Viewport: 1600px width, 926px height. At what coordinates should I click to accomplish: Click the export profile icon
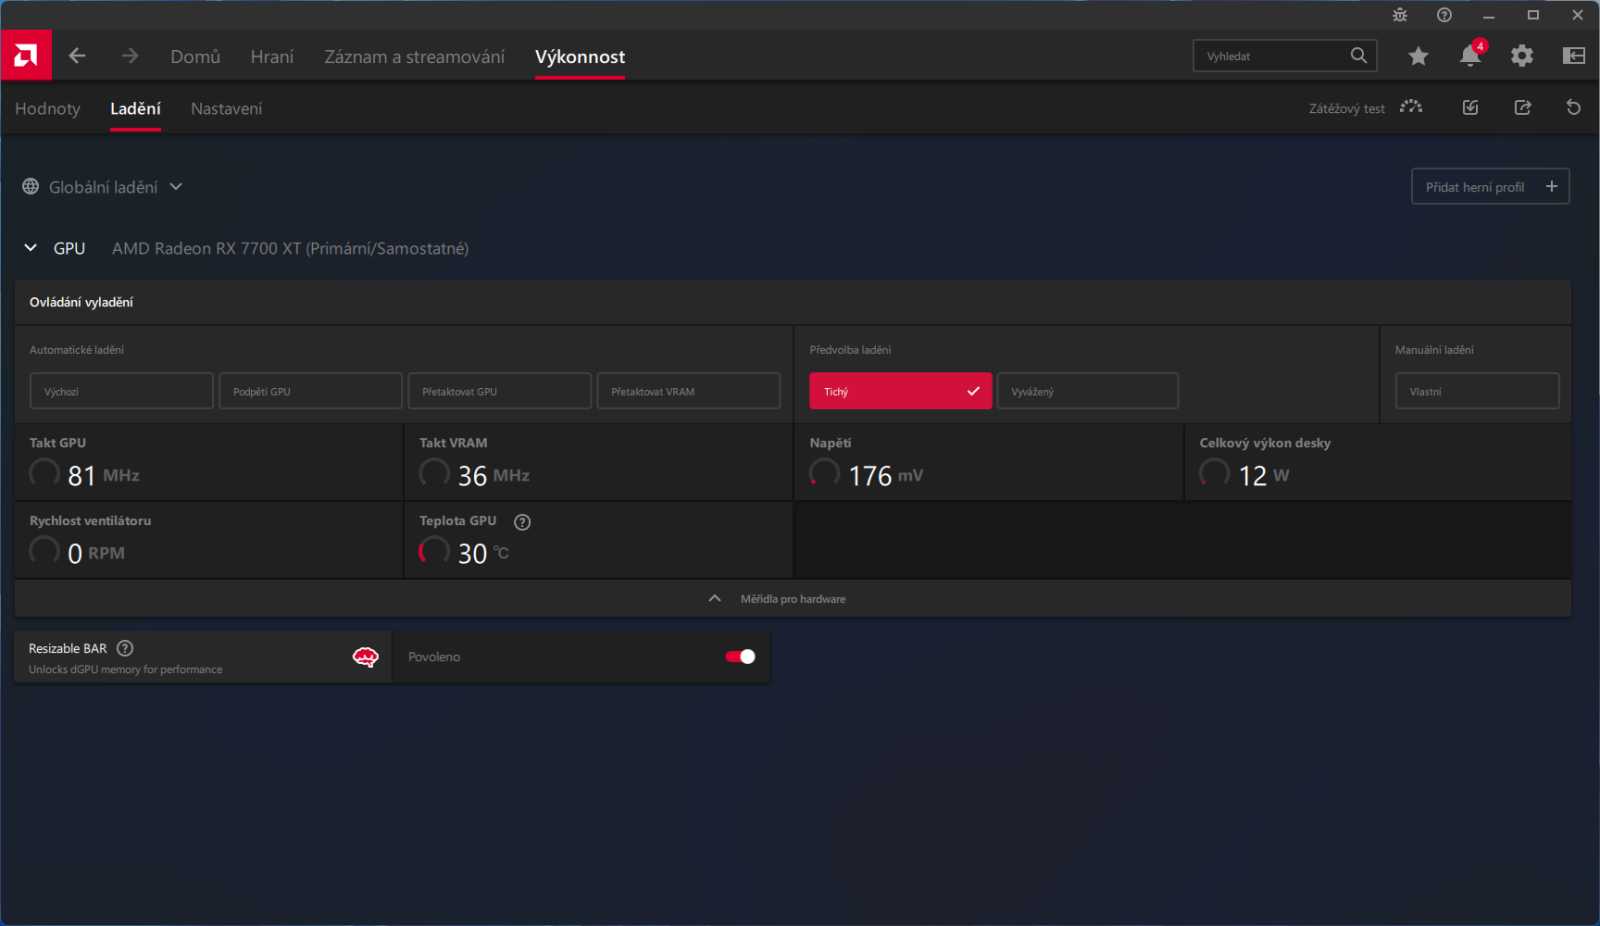(x=1523, y=108)
